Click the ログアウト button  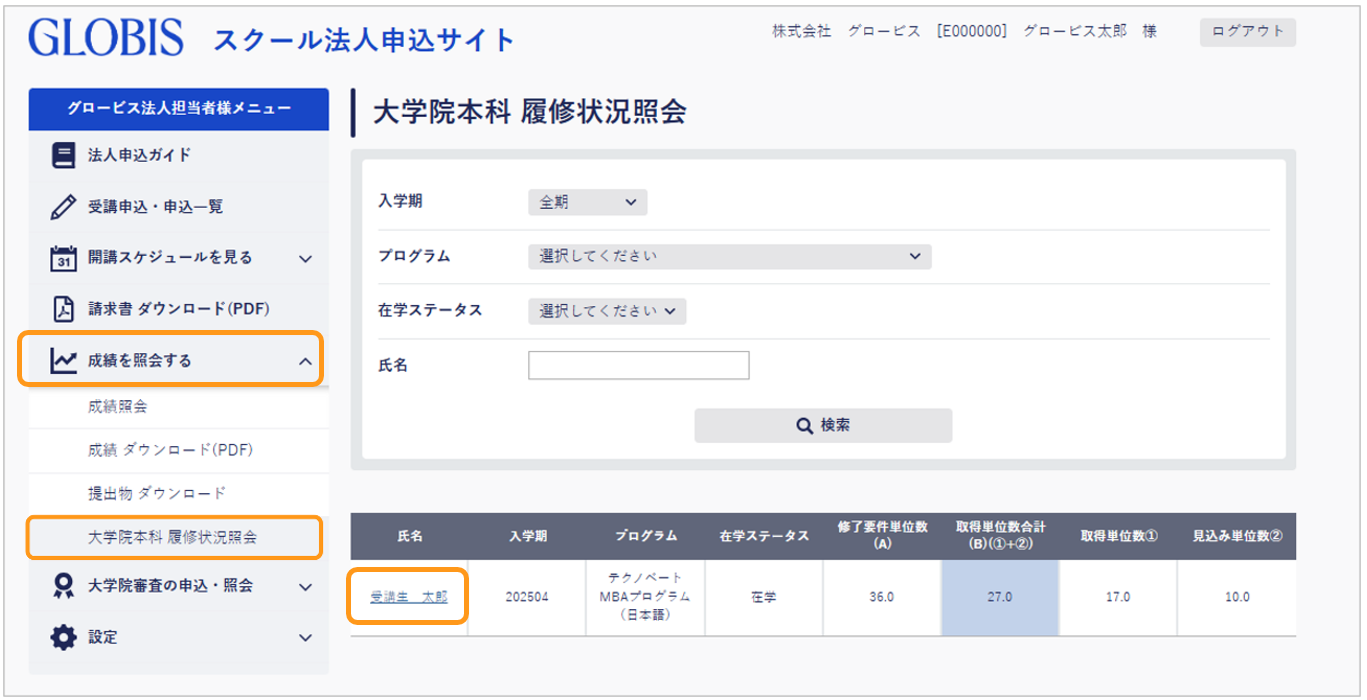point(1248,32)
